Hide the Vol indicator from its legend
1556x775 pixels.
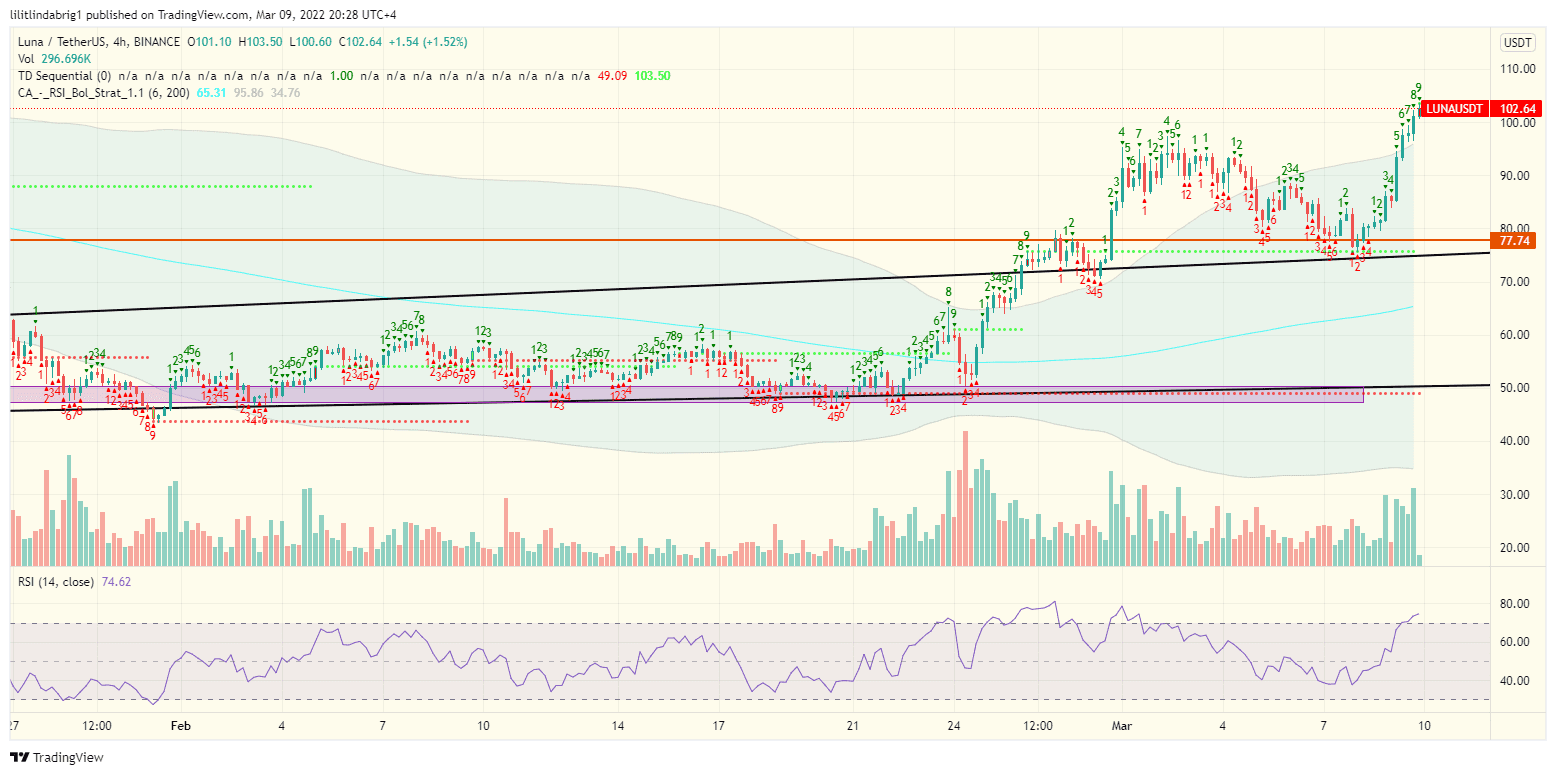25,59
